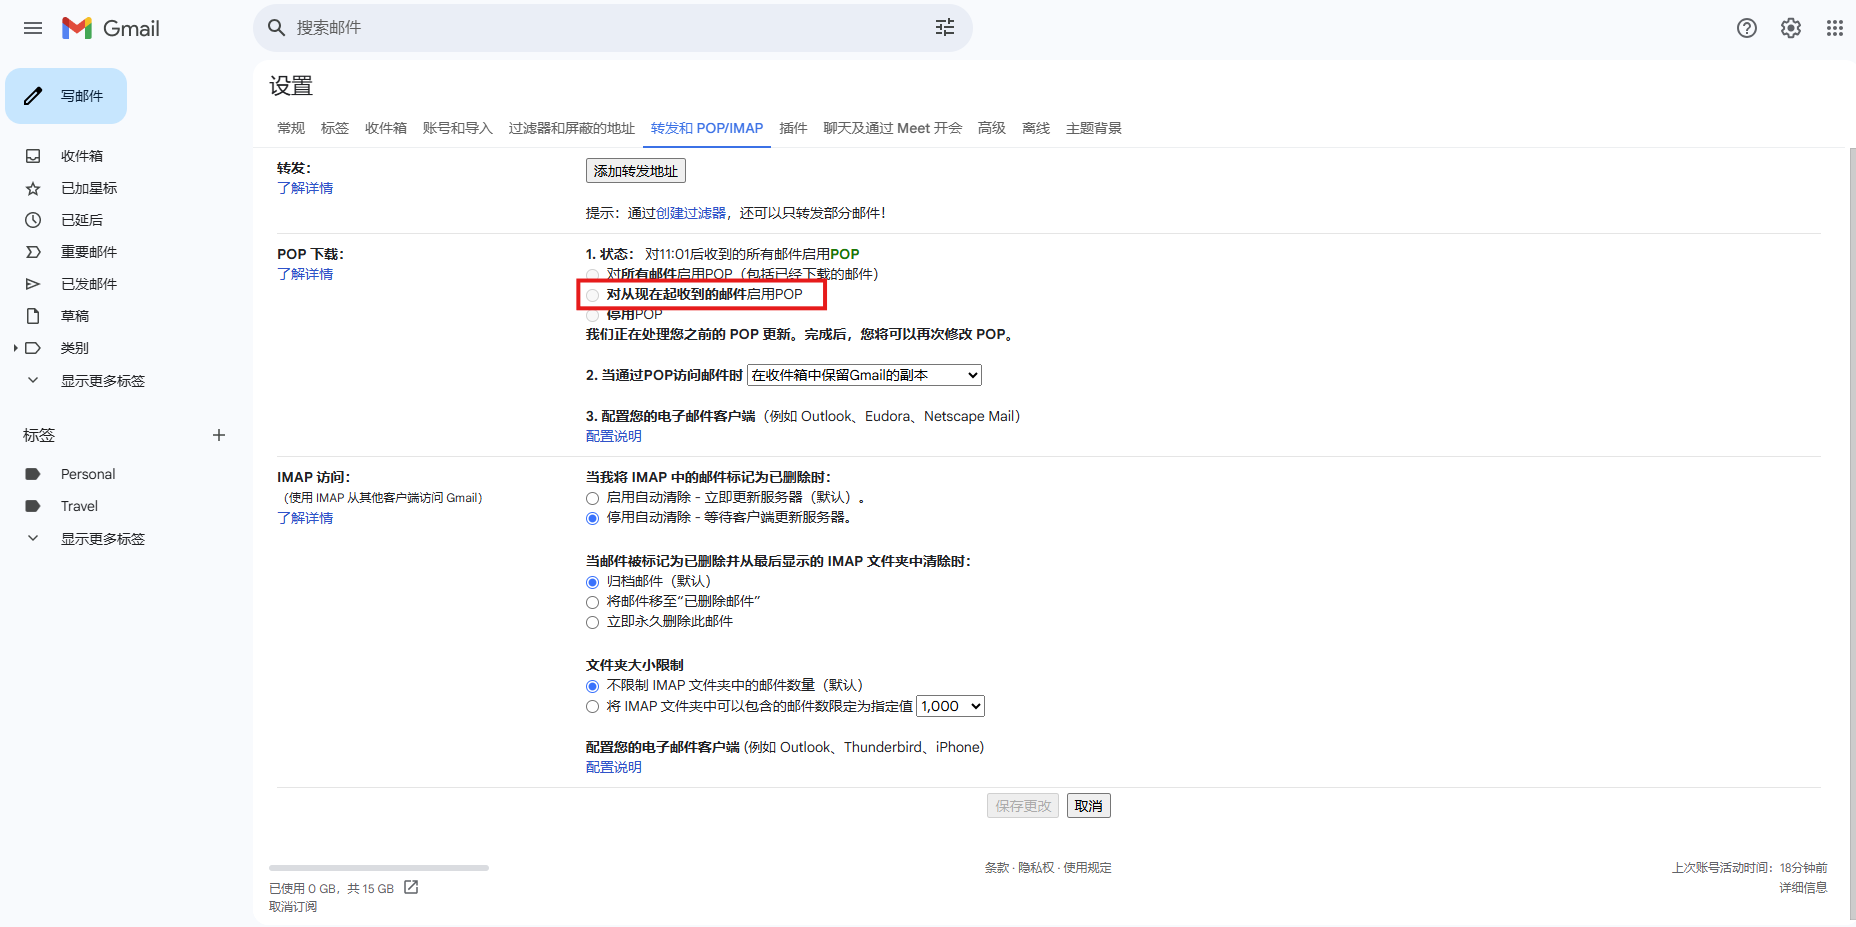The image size is (1856, 927).
Task: Enable 启用自动清除 for IMAP deletions
Action: (x=592, y=497)
